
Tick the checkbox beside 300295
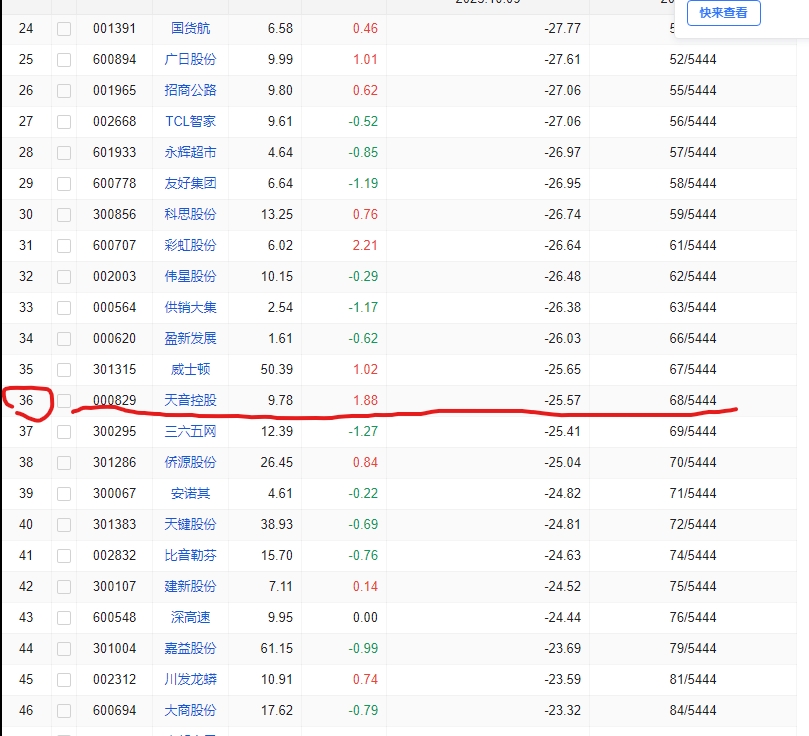tap(64, 432)
